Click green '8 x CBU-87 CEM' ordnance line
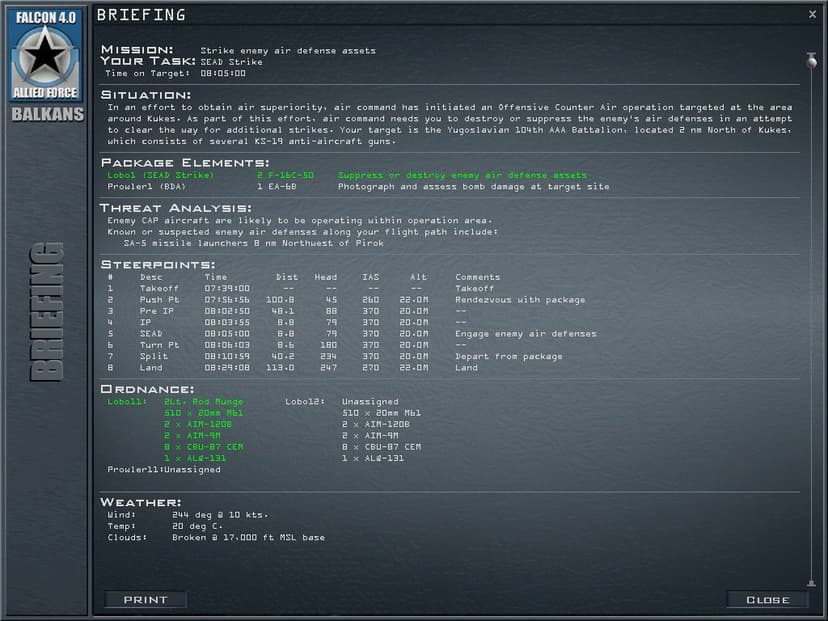Viewport: 828px width, 621px height. pyautogui.click(x=203, y=447)
